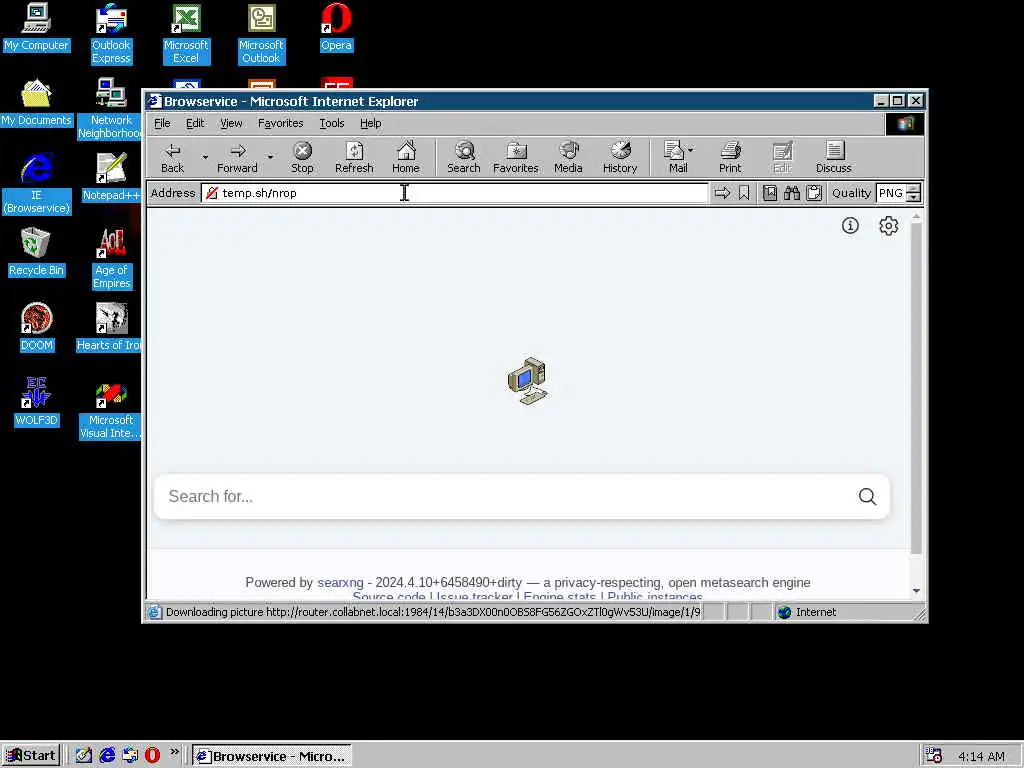Click the bookmark ribbon icon beside Go arrow

click(744, 193)
